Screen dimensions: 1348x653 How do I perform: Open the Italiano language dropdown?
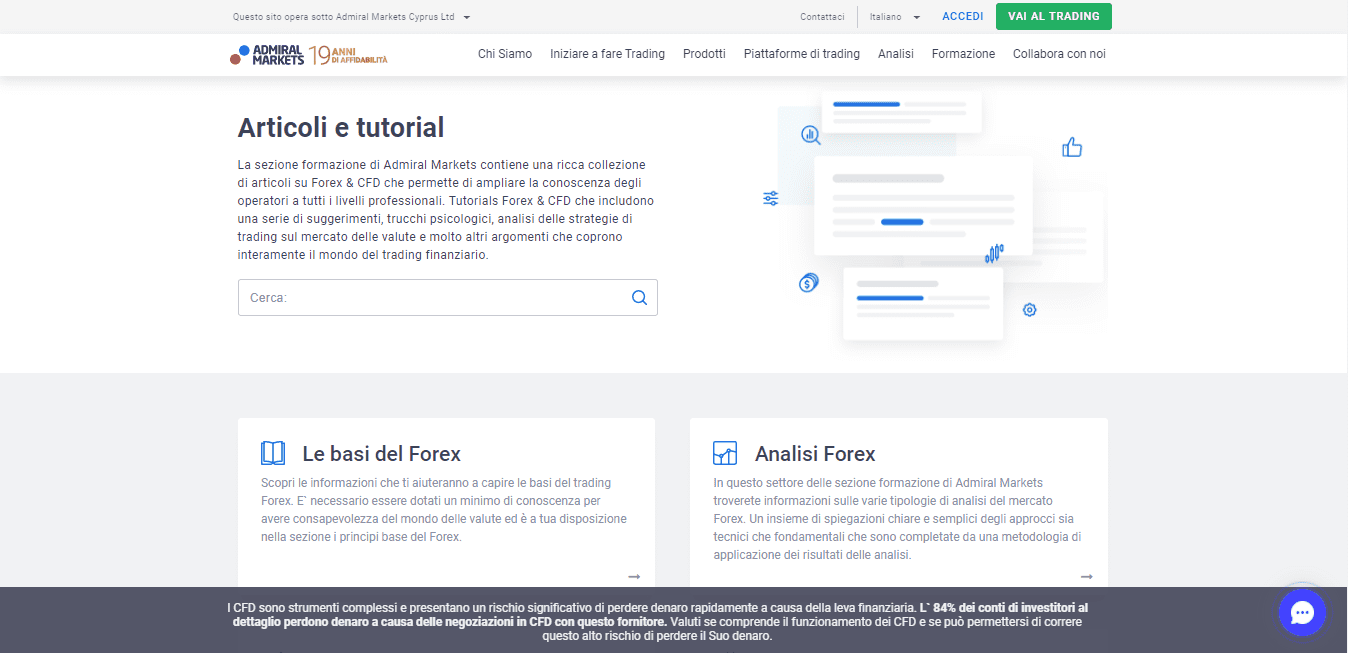coord(895,17)
